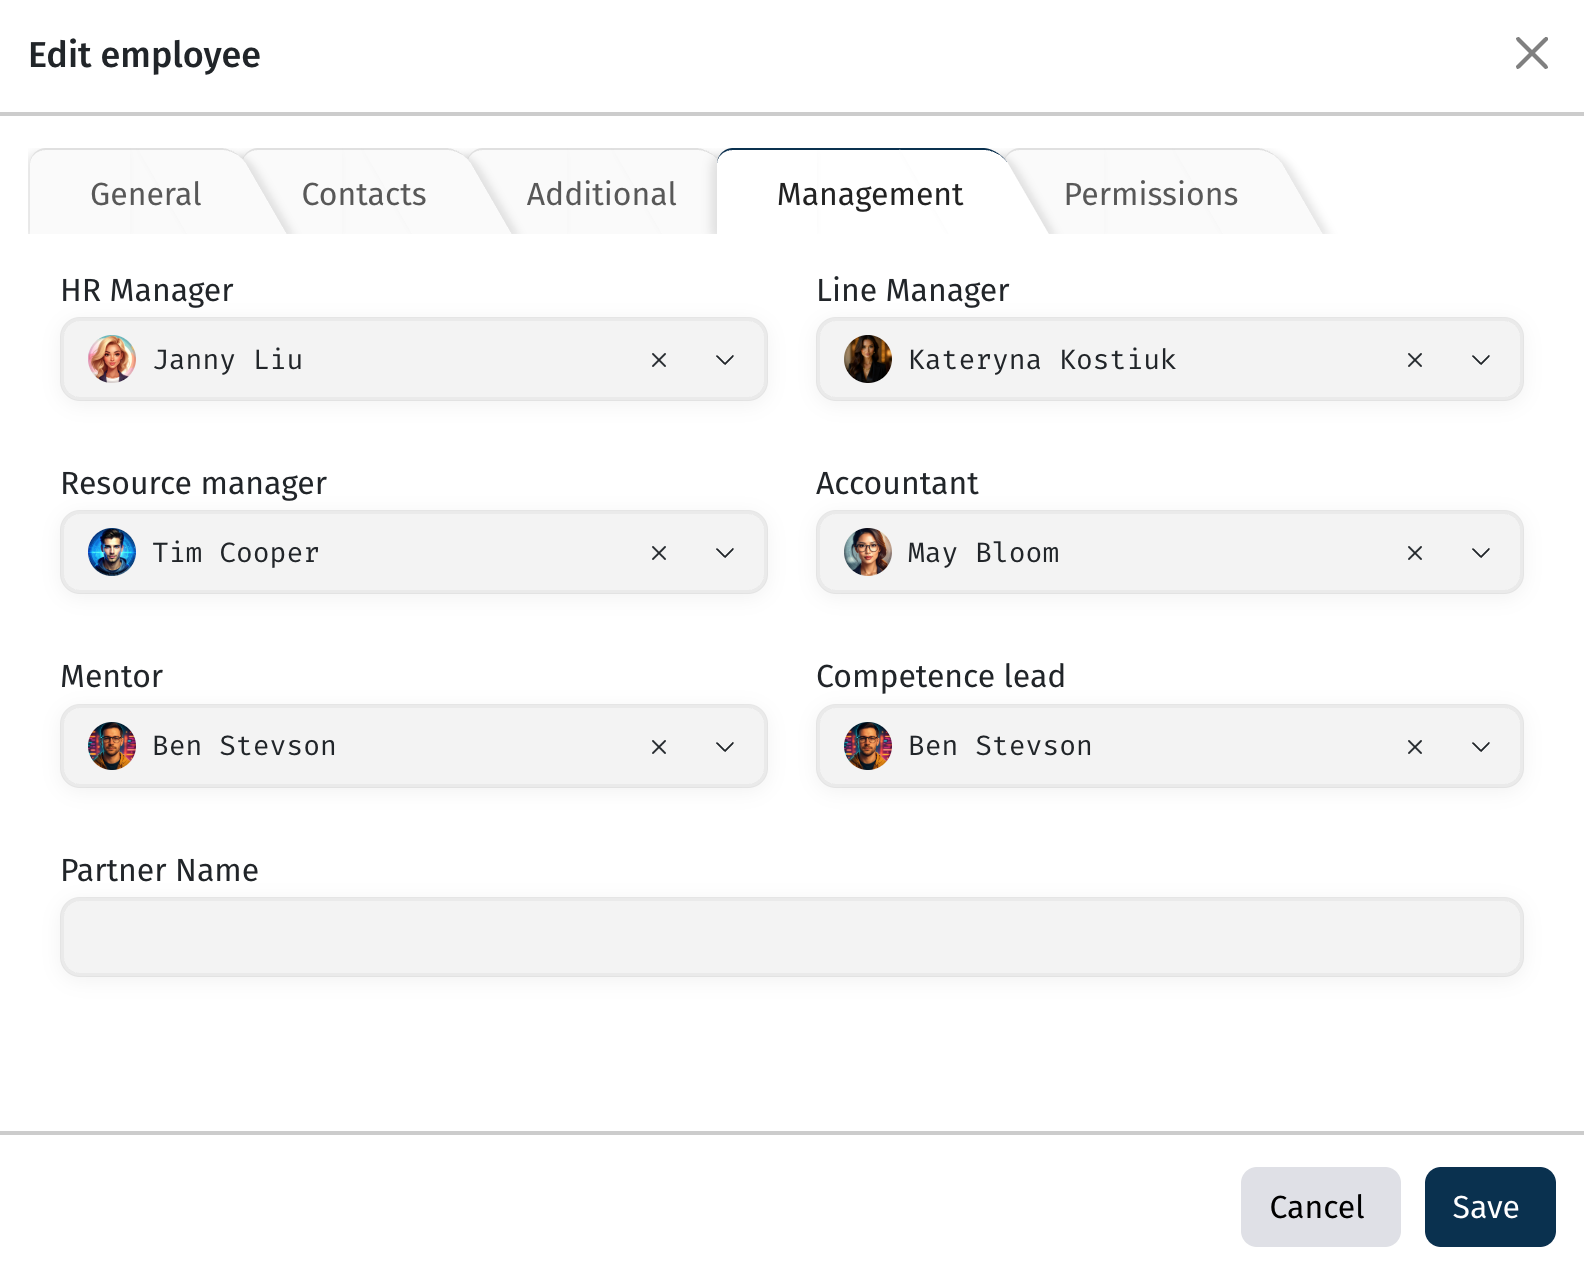Clear the Line Manager Kateryna Kostiuk
Image resolution: width=1584 pixels, height=1274 pixels.
click(1415, 360)
